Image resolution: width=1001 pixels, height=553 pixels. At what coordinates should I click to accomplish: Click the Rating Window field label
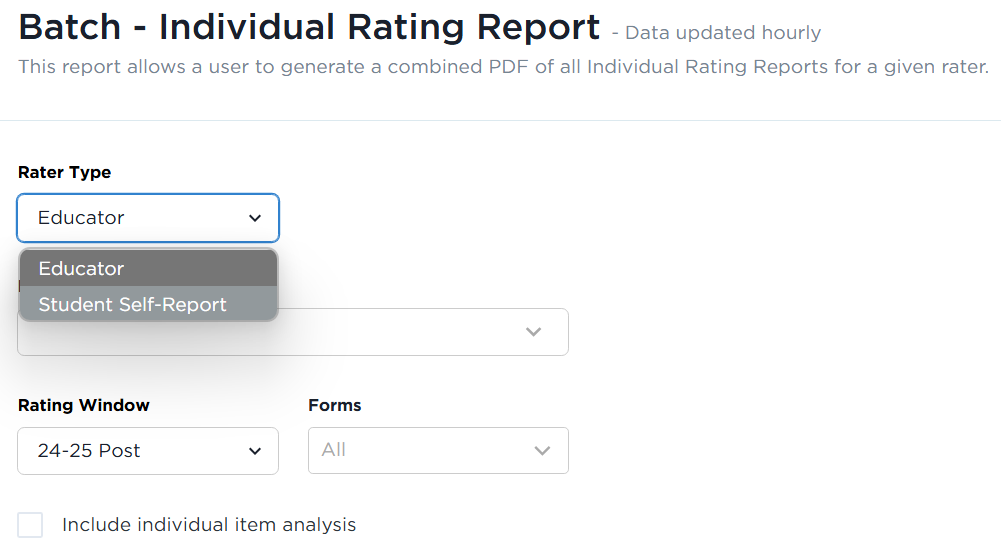pos(84,405)
